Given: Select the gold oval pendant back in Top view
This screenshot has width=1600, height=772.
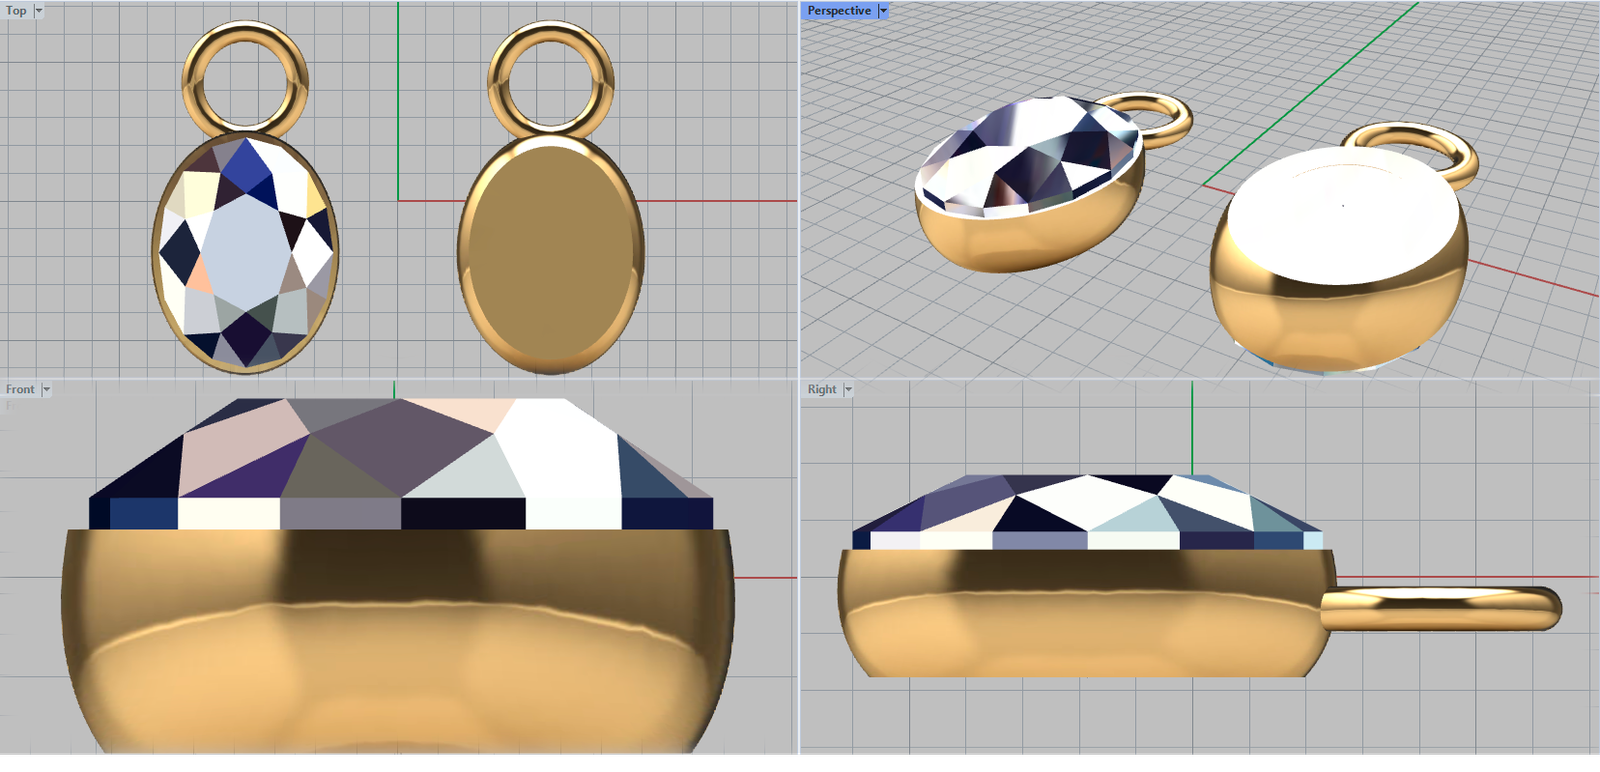Looking at the screenshot, I should [550, 255].
